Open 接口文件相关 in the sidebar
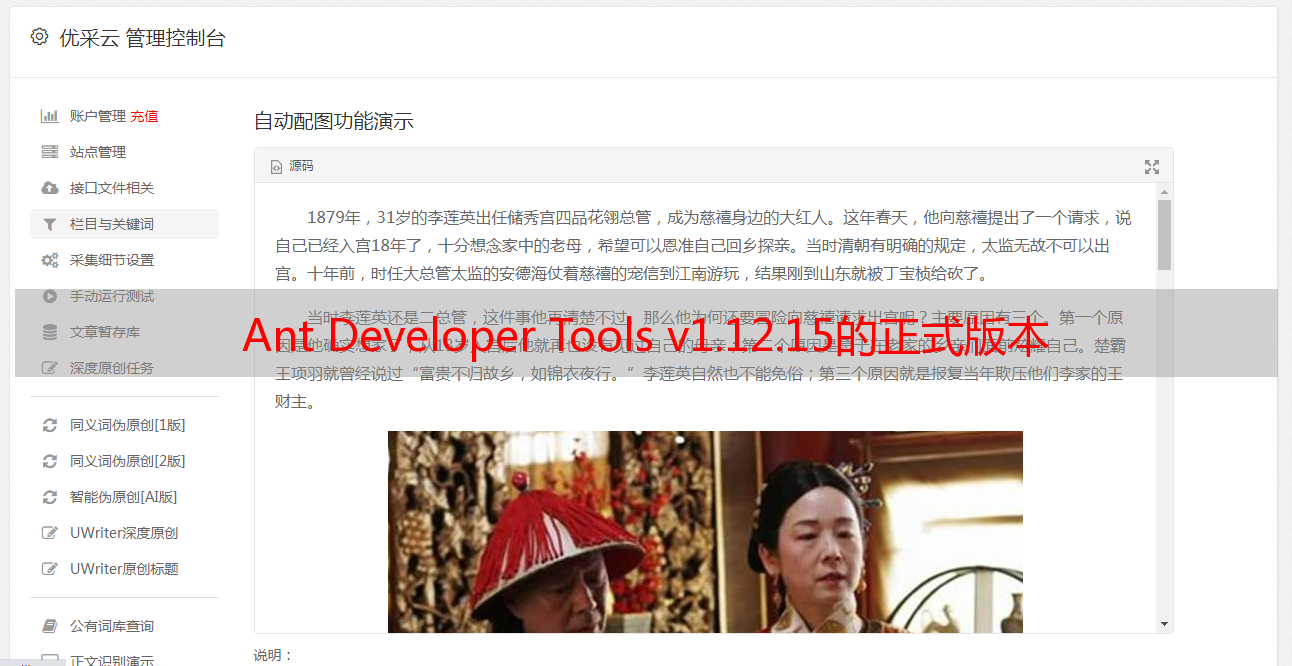The image size is (1292, 666). (x=112, y=188)
